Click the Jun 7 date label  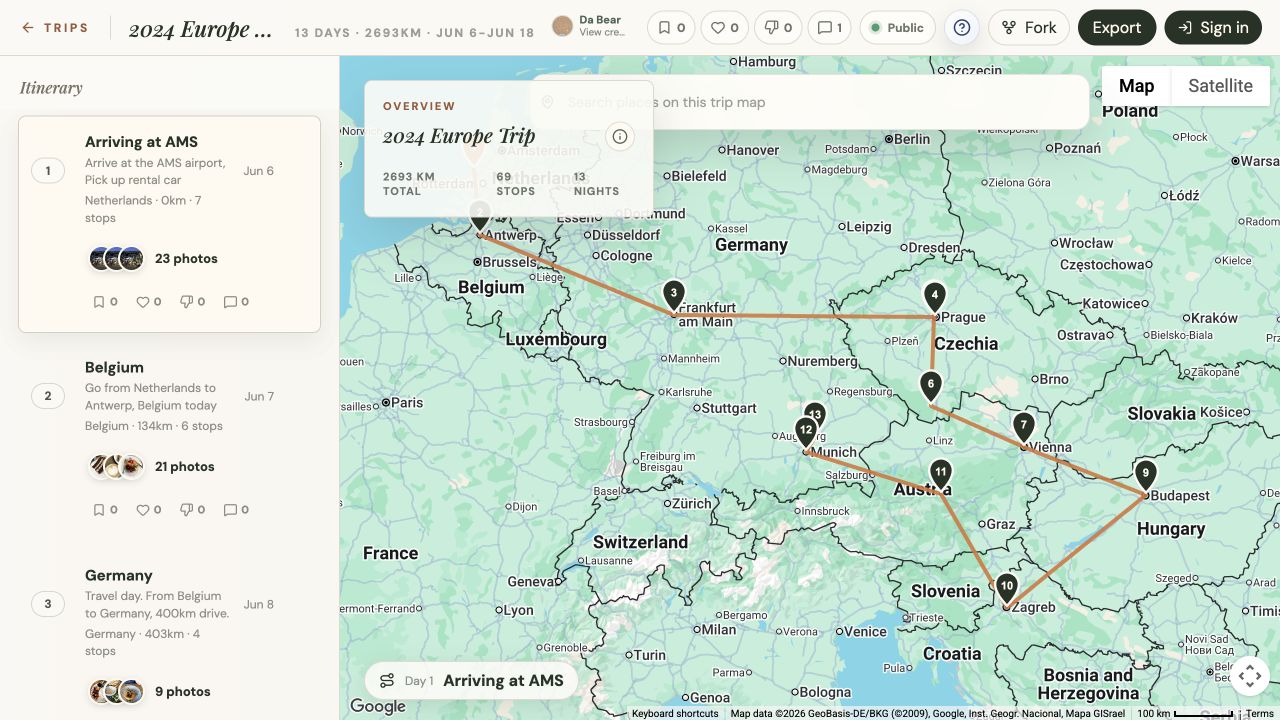pos(259,397)
